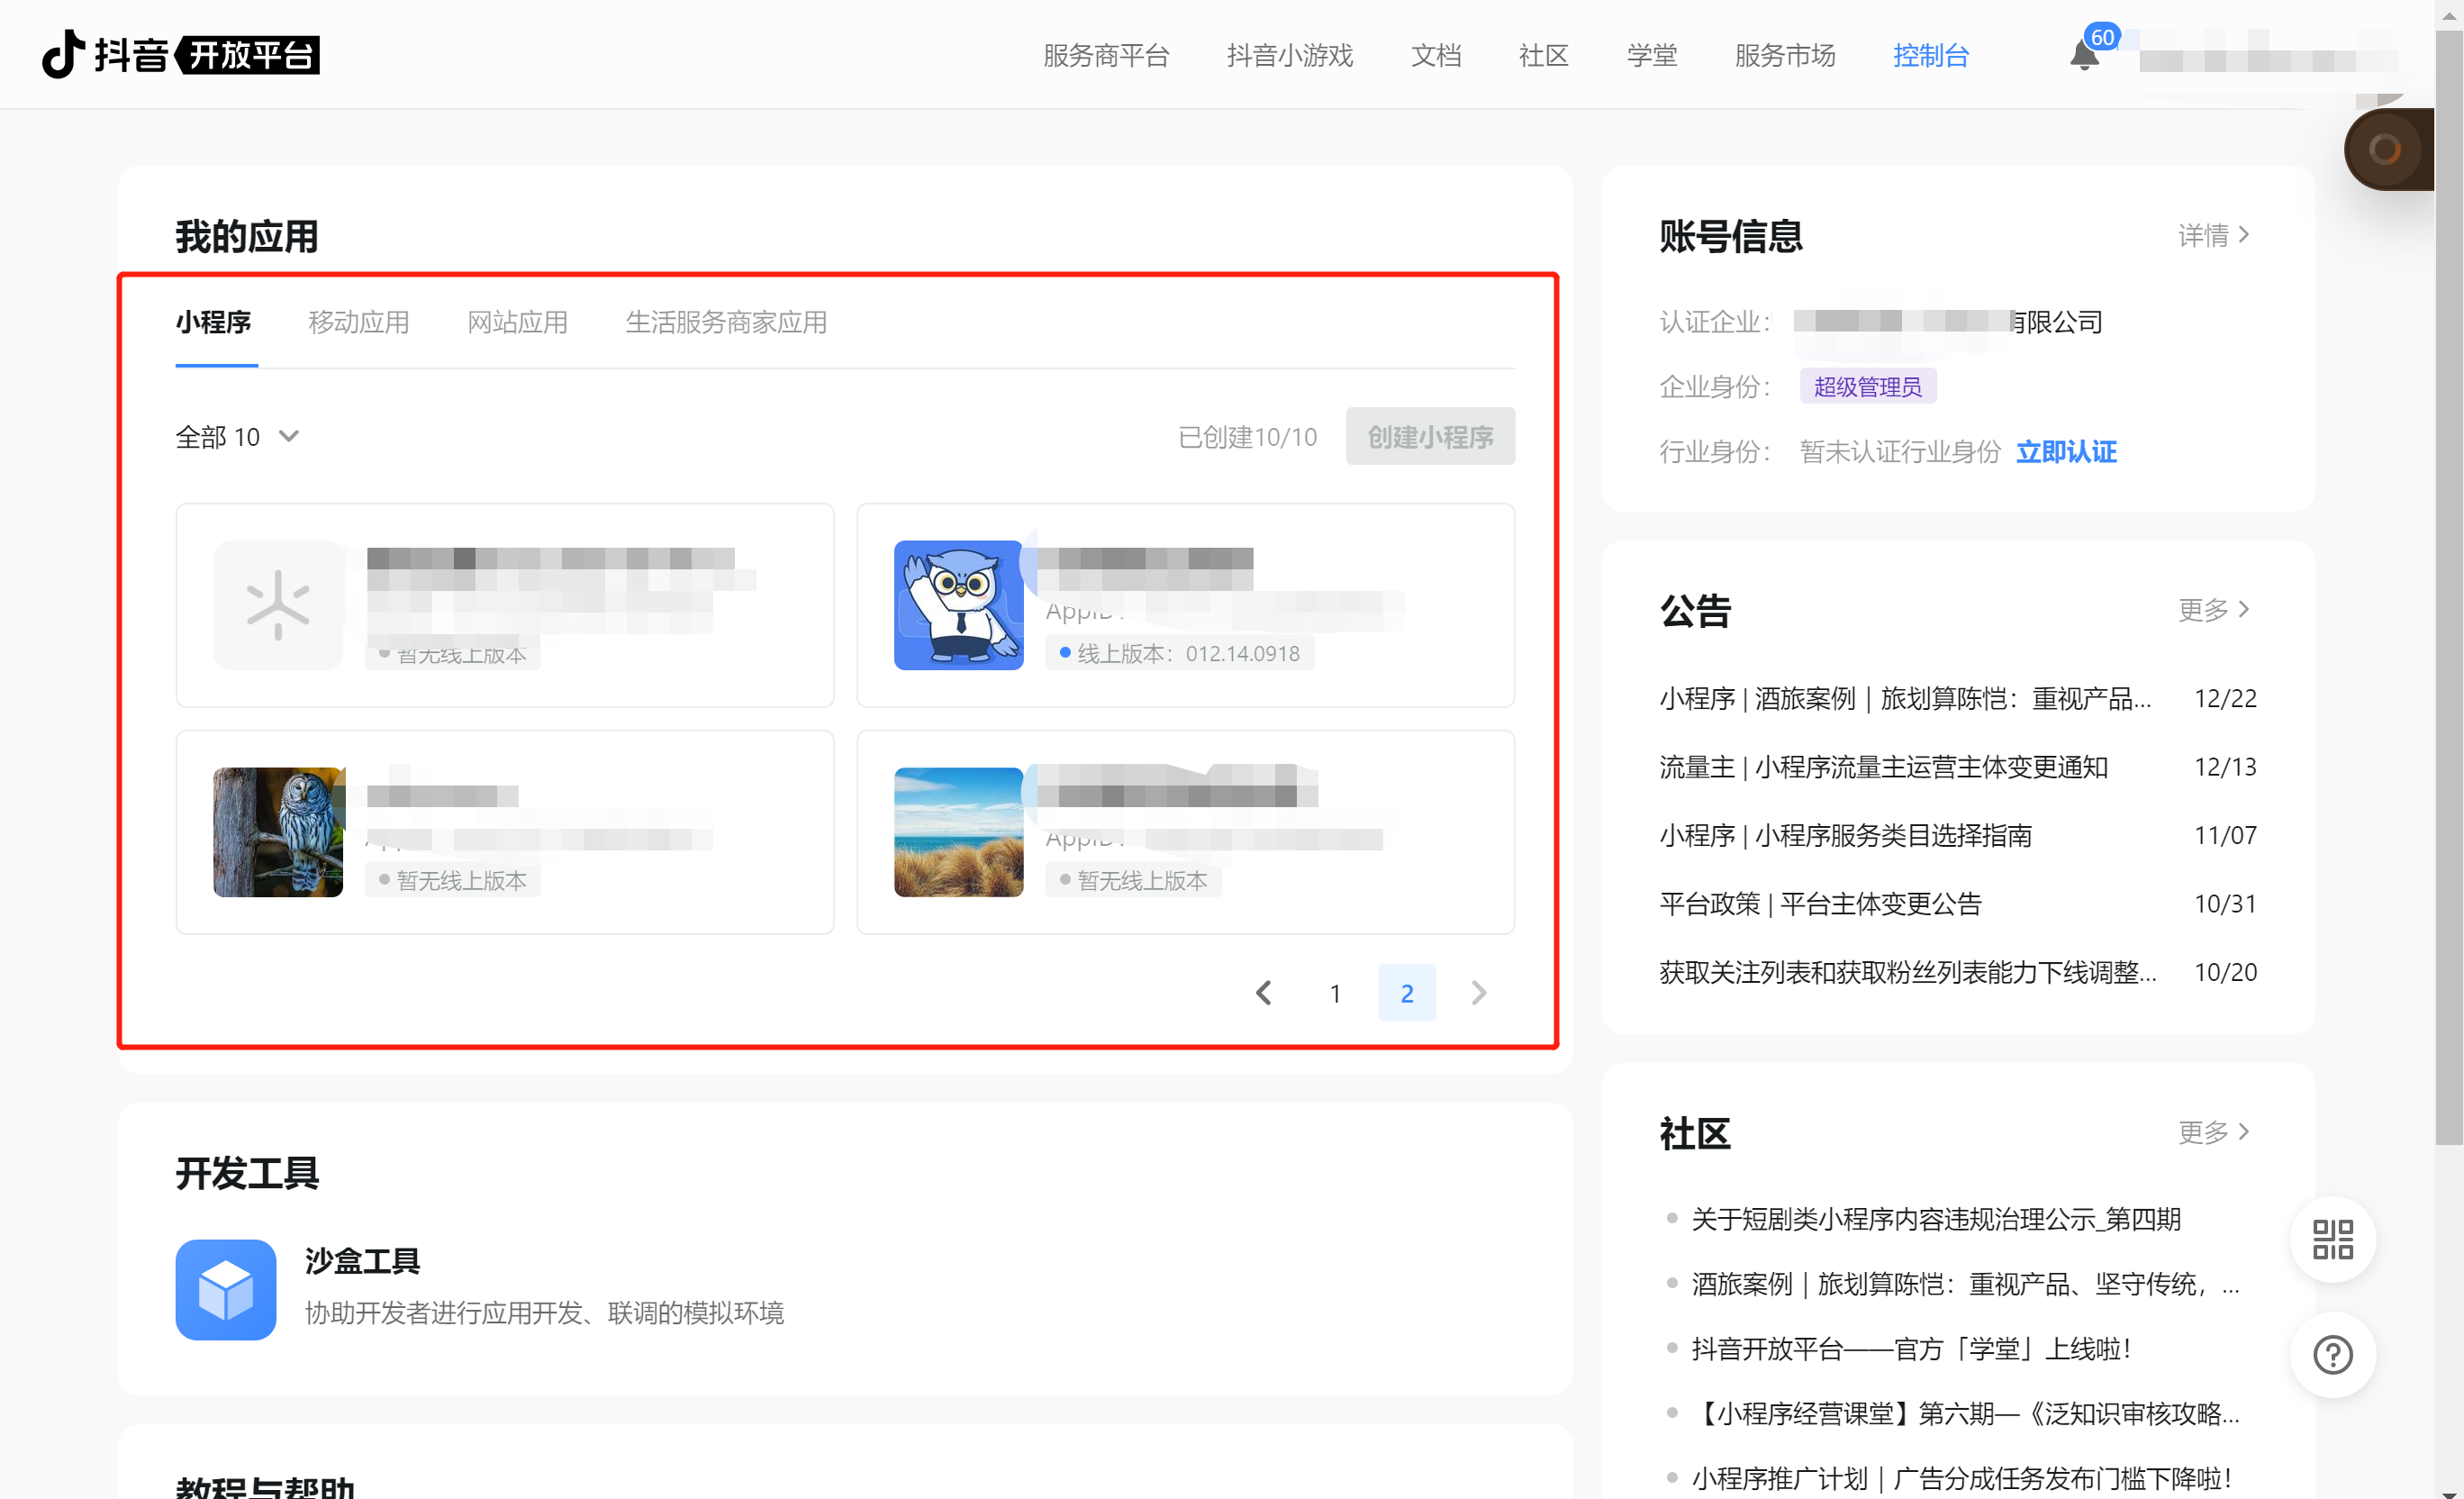Click the brown floating widget at right edge
This screenshot has width=2464, height=1499.
point(2390,149)
